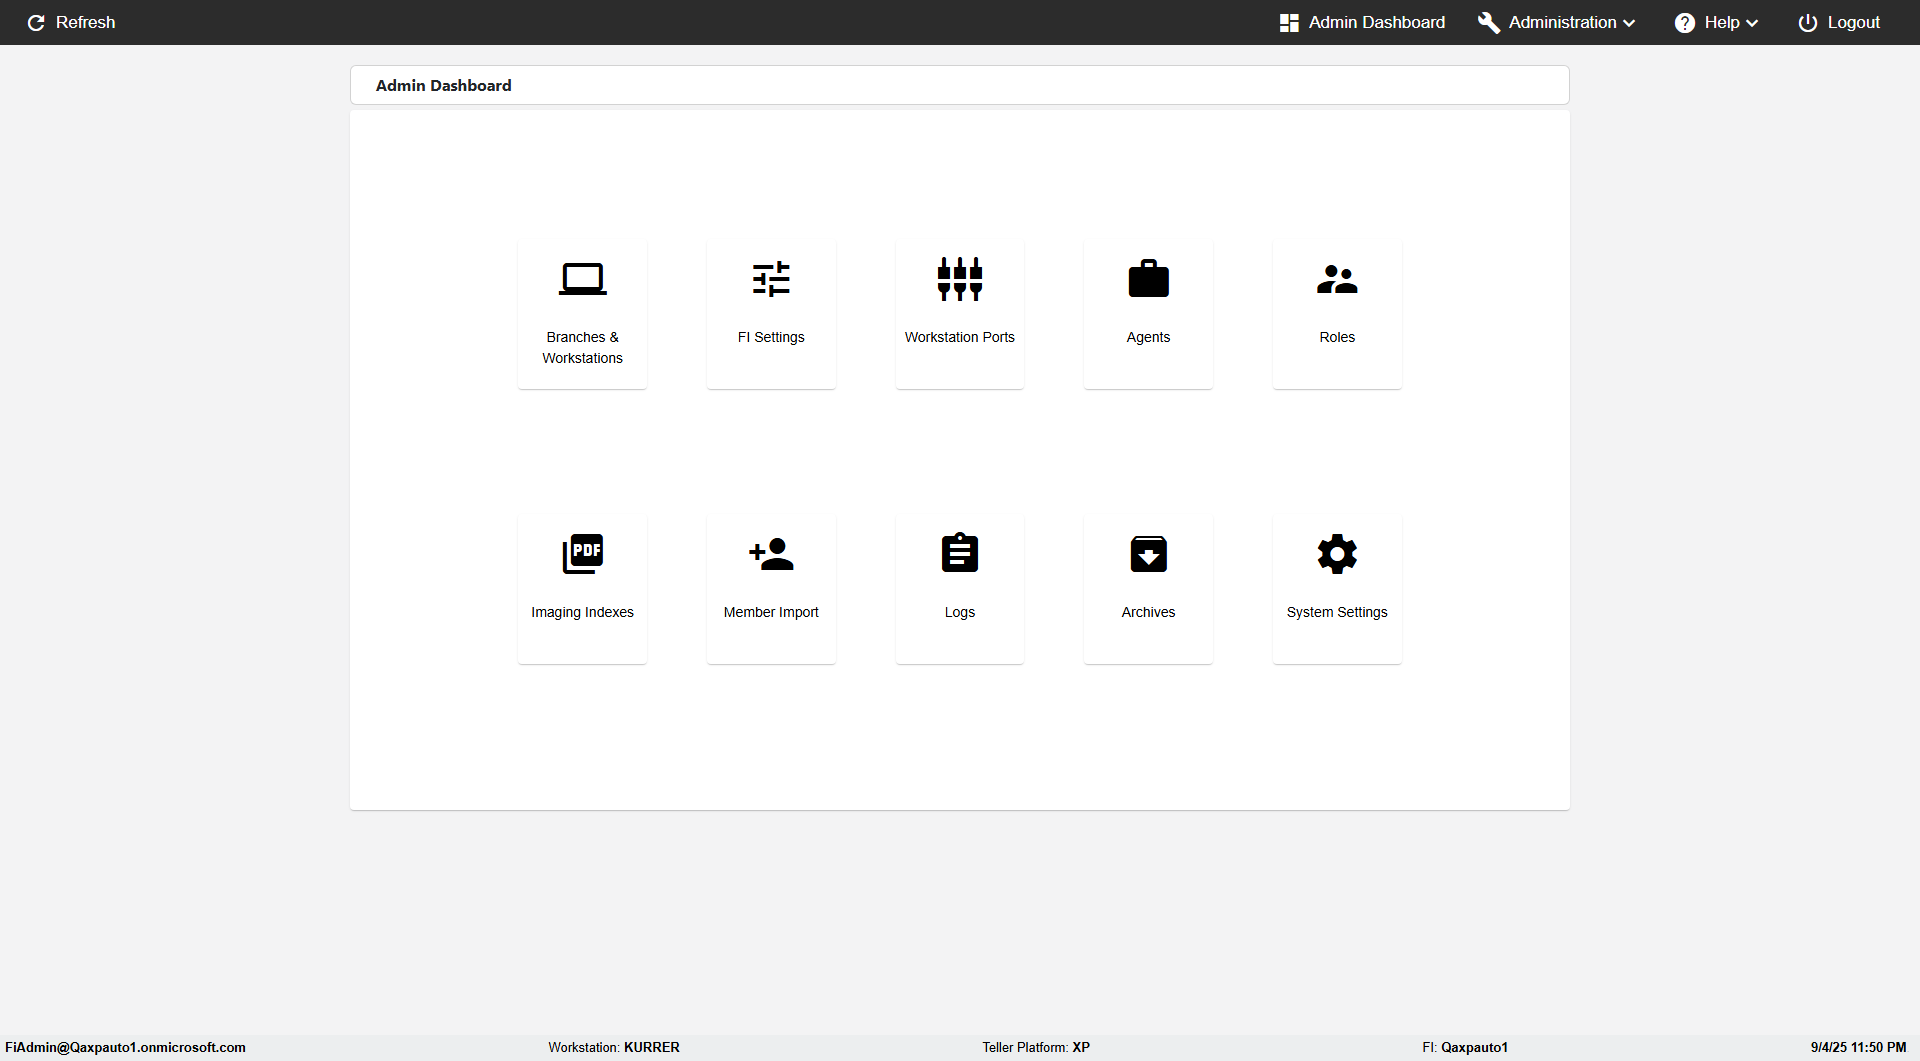Click the Logout link text
This screenshot has width=1920, height=1061.
tap(1853, 22)
